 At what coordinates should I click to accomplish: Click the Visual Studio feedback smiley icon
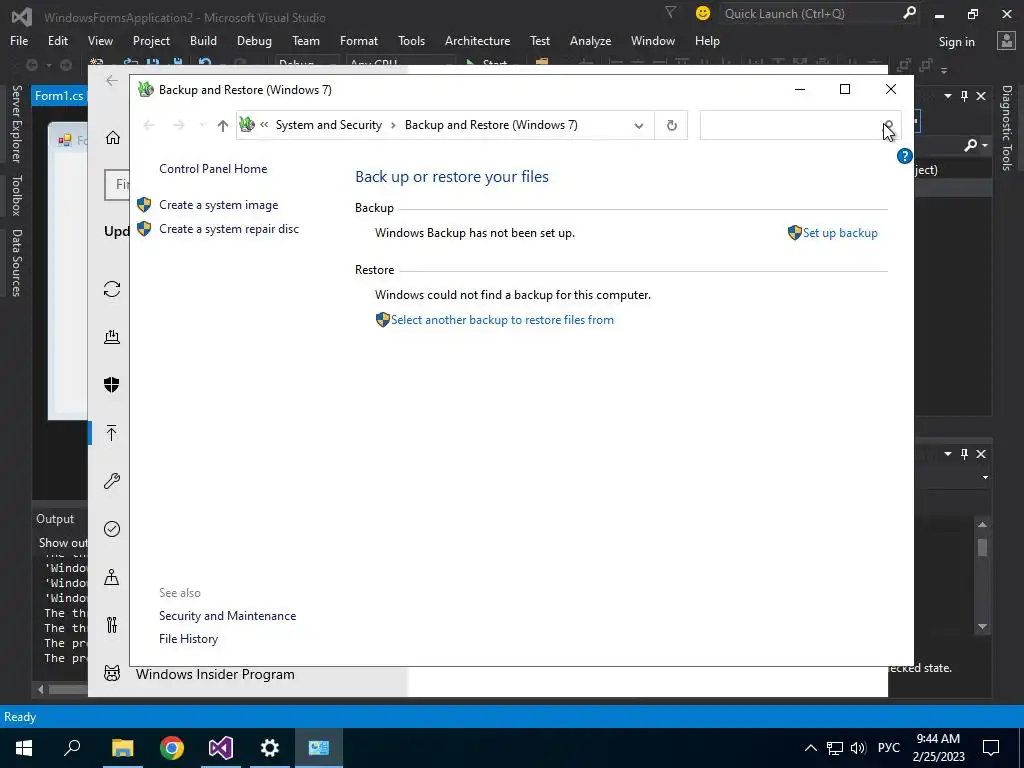(703, 13)
